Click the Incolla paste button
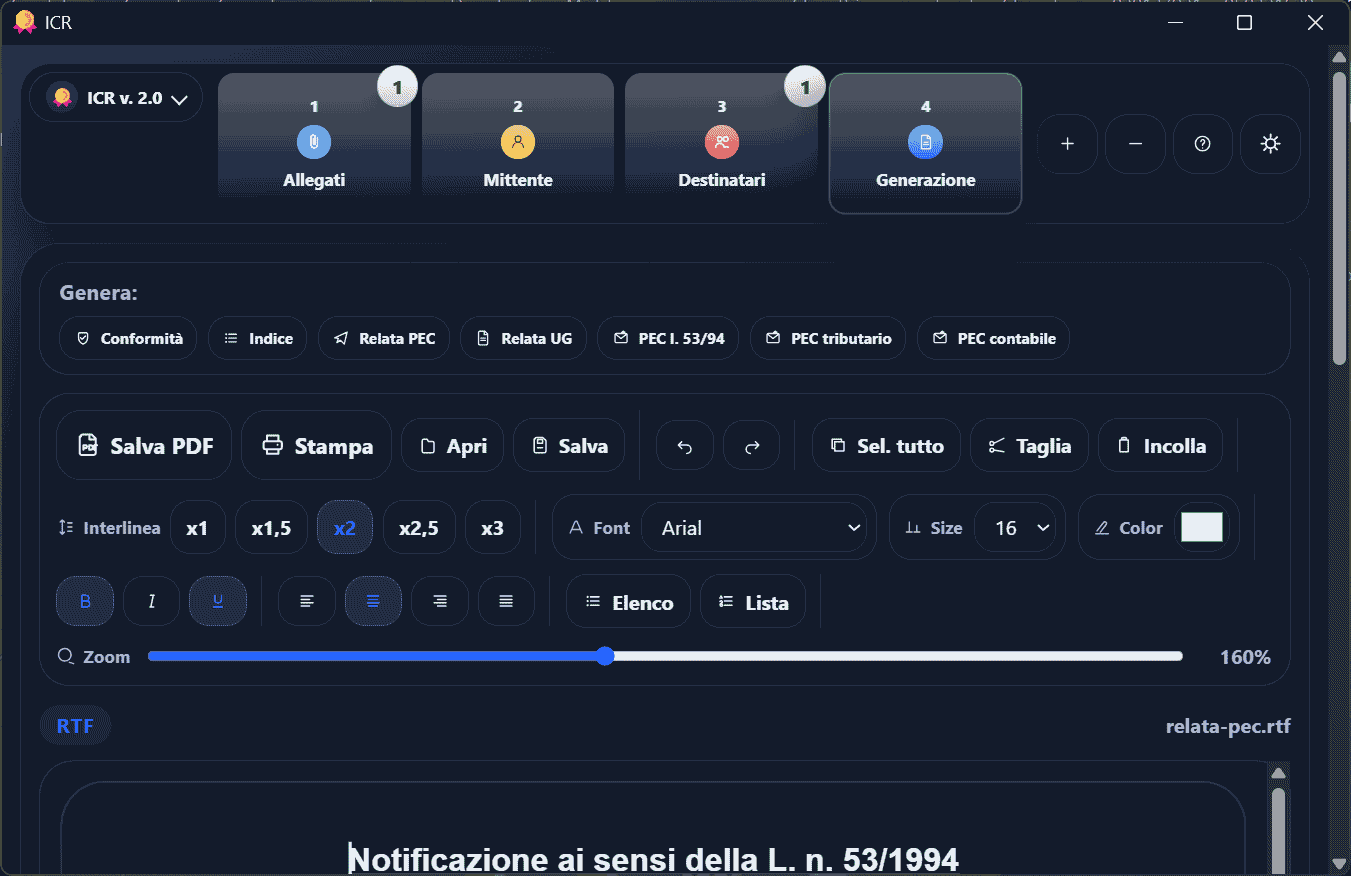The width and height of the screenshot is (1351, 876). (x=1160, y=446)
